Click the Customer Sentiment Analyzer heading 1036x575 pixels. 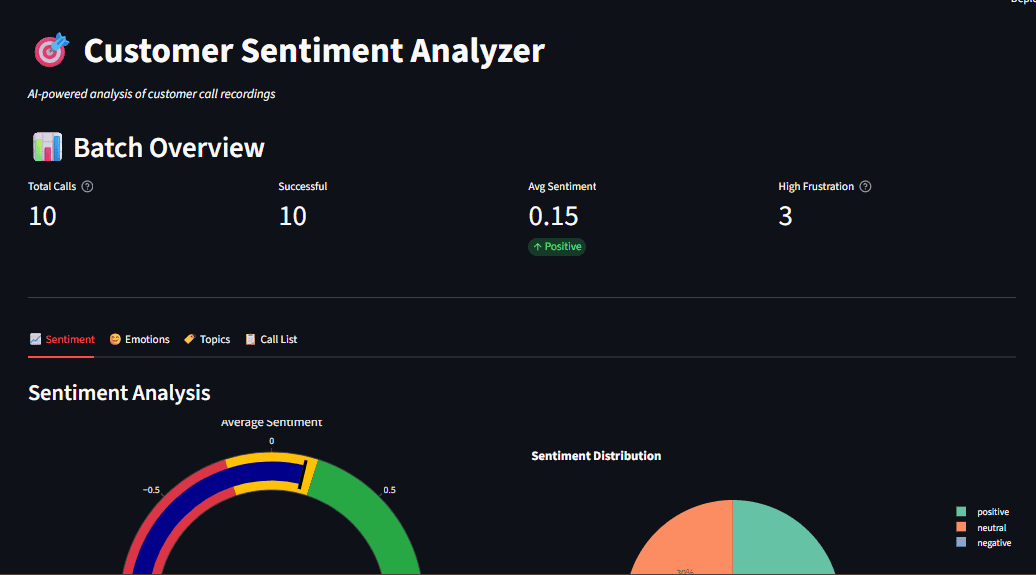point(314,50)
